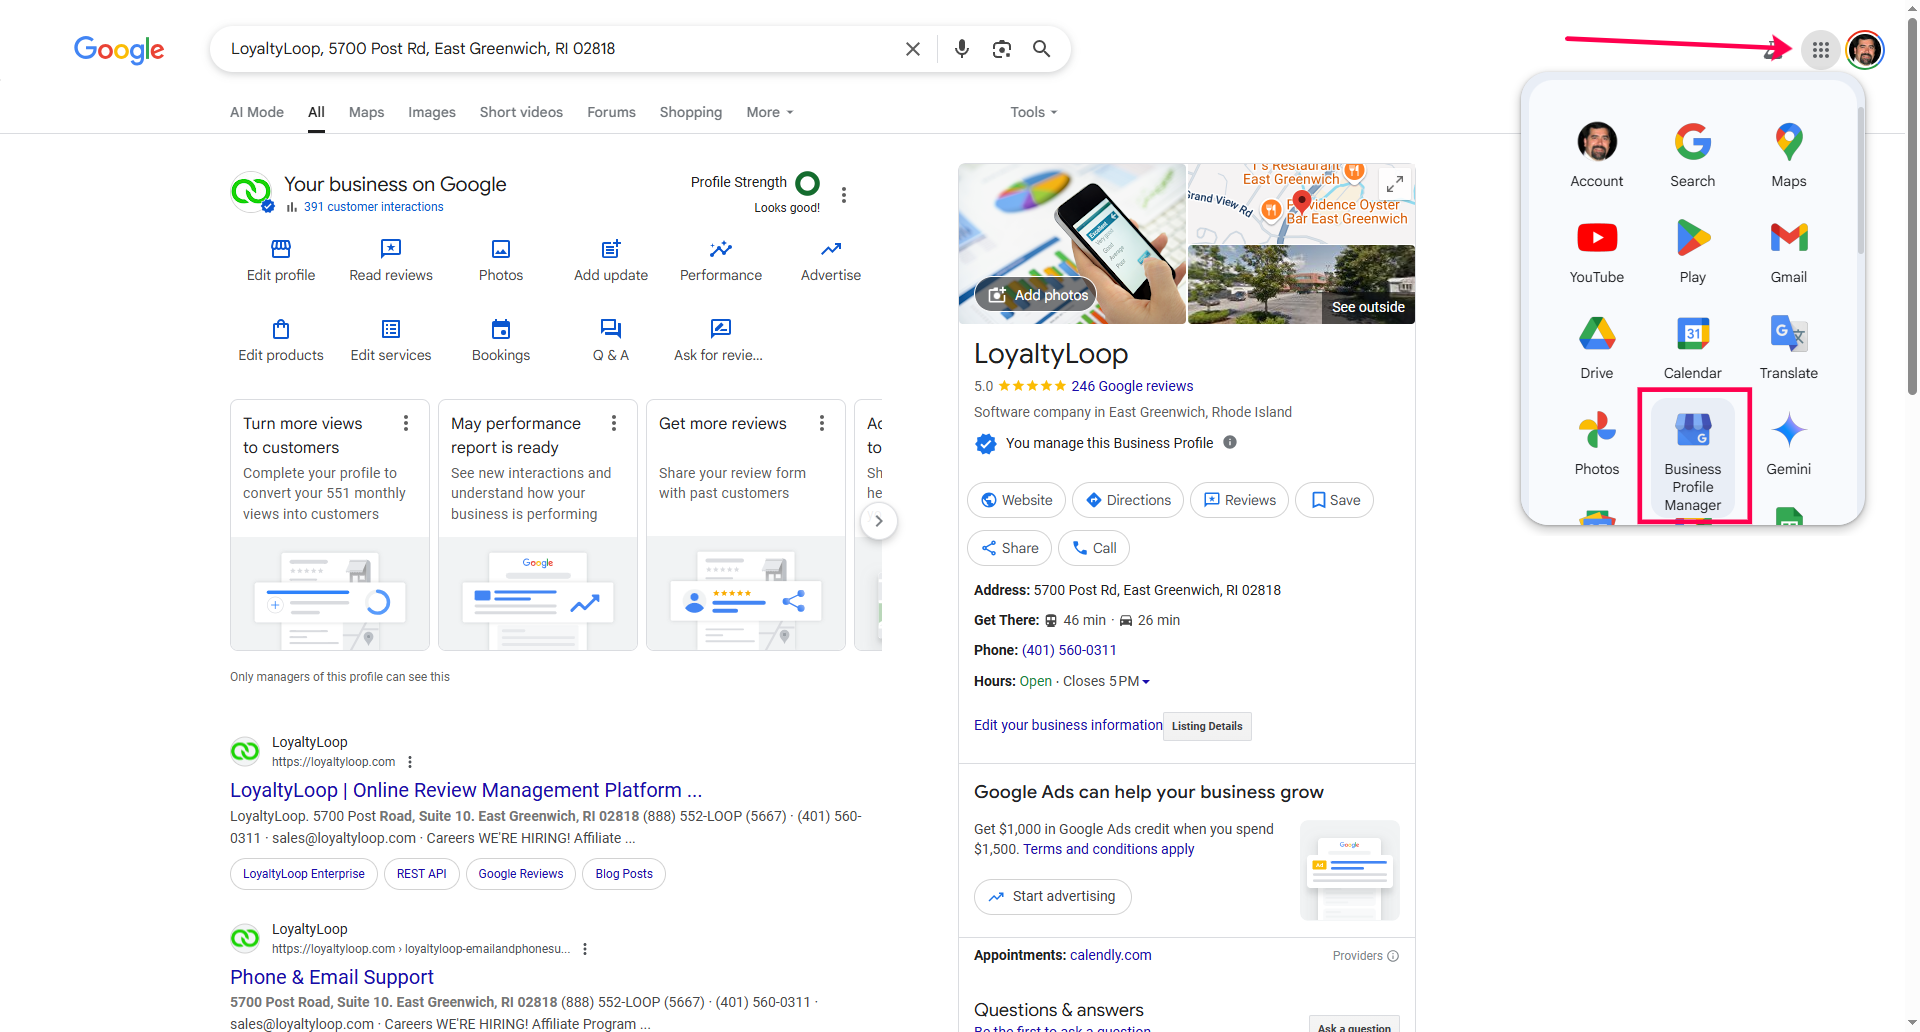Open options menu on Get more reviews card
This screenshot has width=1920, height=1032.
pyautogui.click(x=822, y=424)
